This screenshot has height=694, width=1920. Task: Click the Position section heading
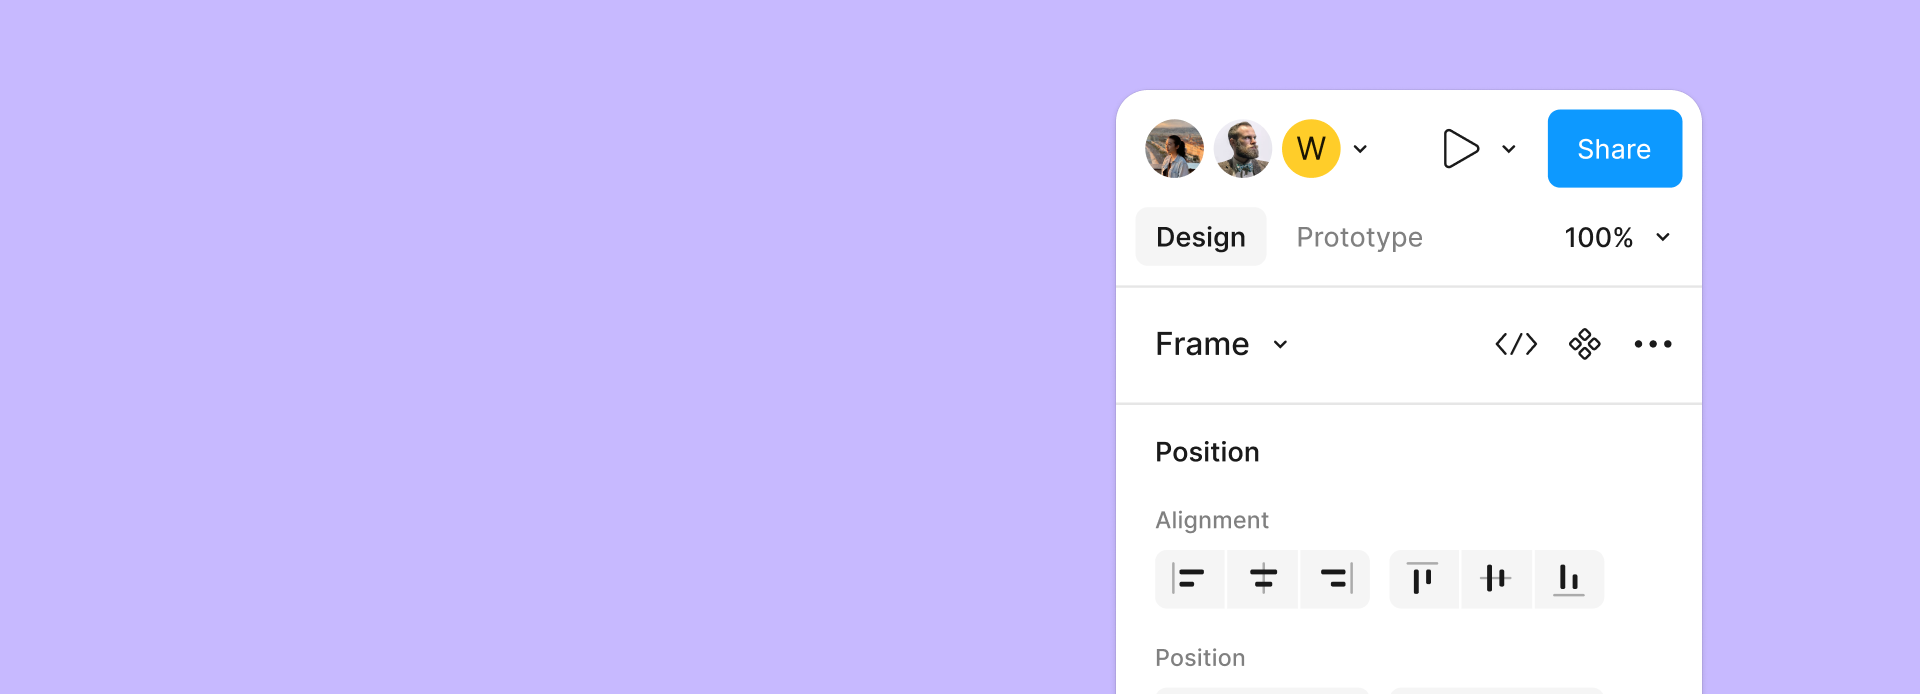(x=1207, y=451)
